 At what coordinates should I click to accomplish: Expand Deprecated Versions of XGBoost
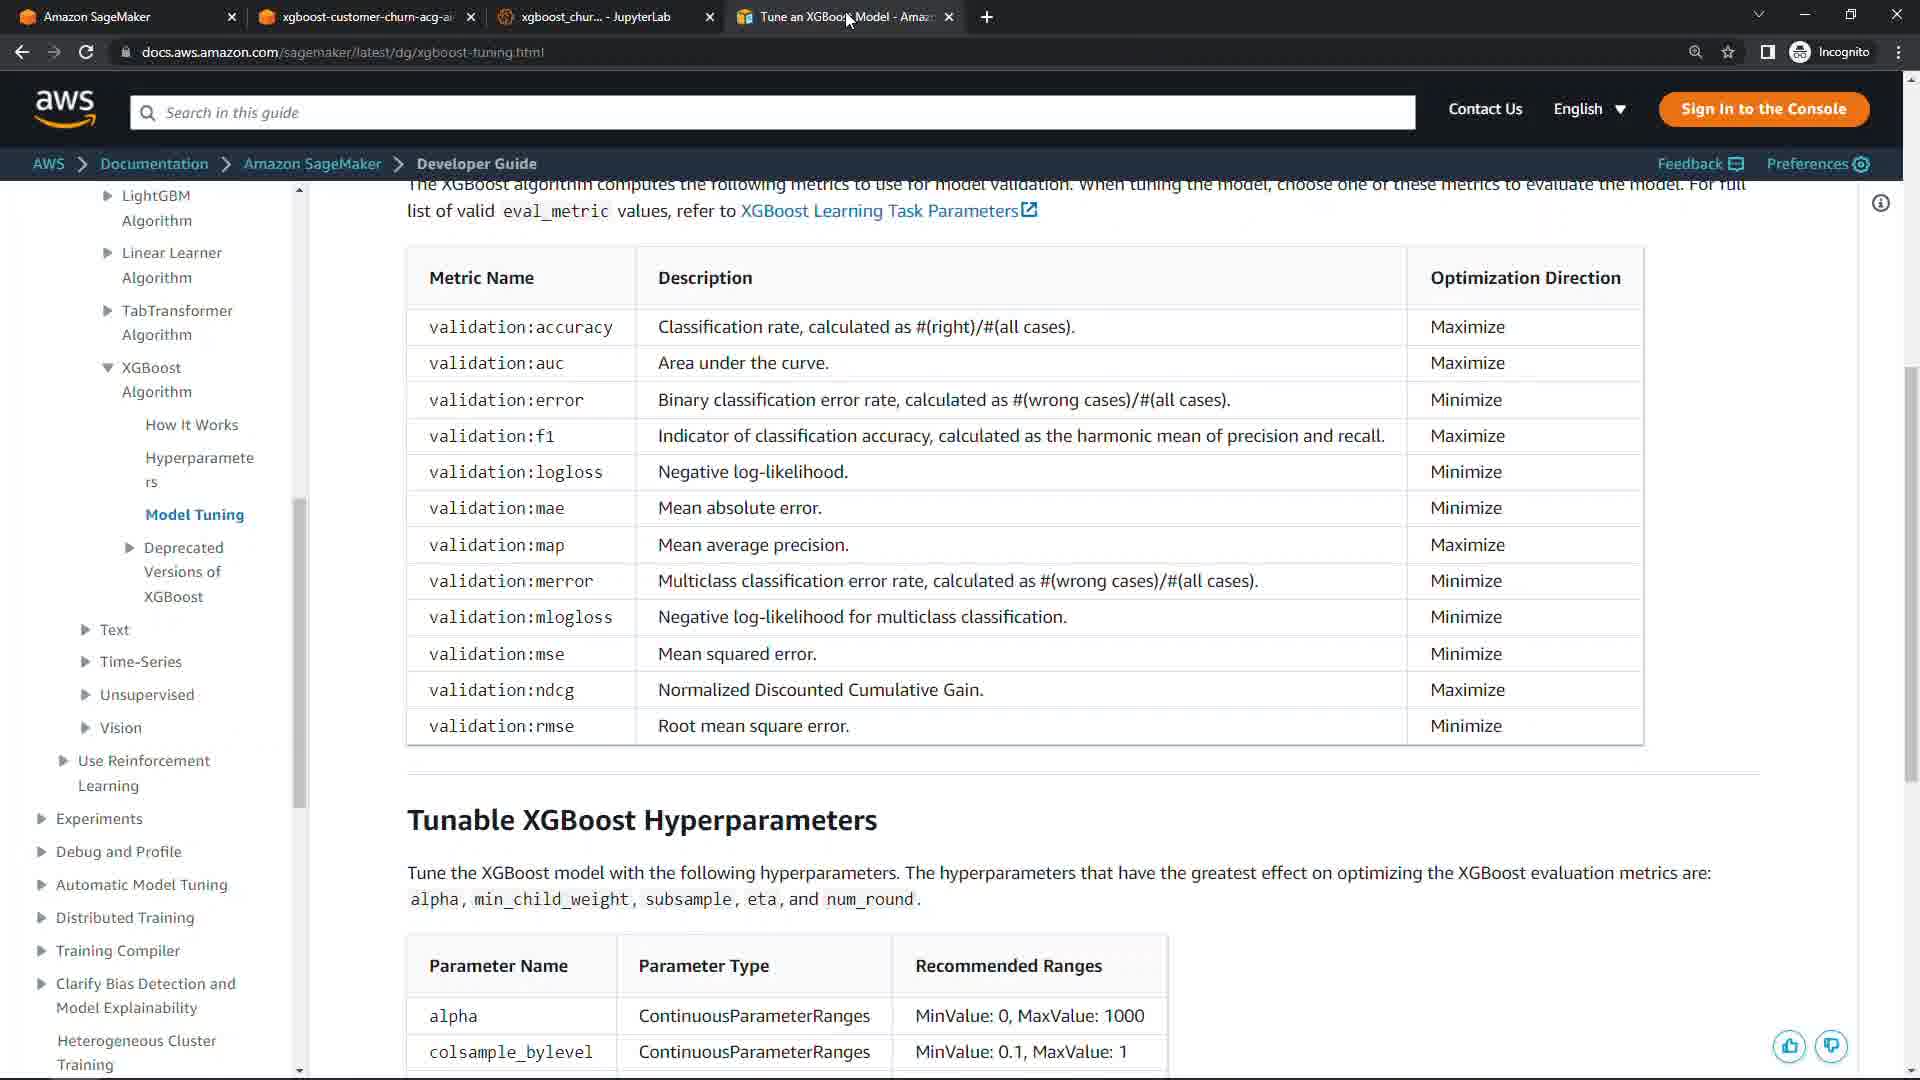[130, 548]
